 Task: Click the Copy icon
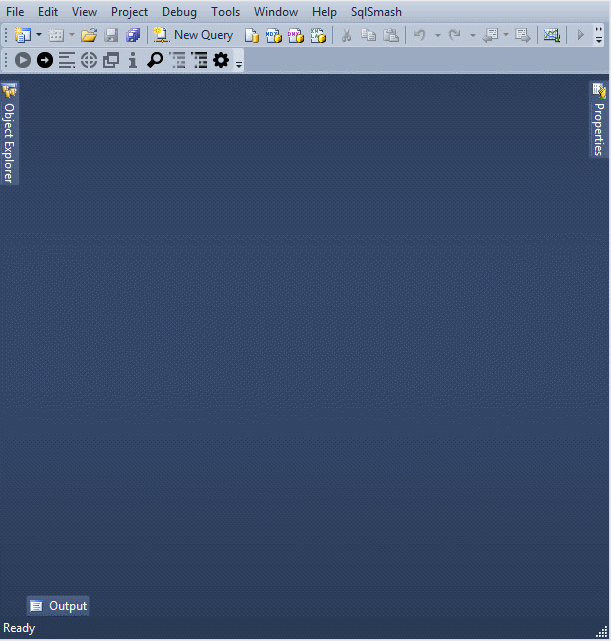(369, 36)
